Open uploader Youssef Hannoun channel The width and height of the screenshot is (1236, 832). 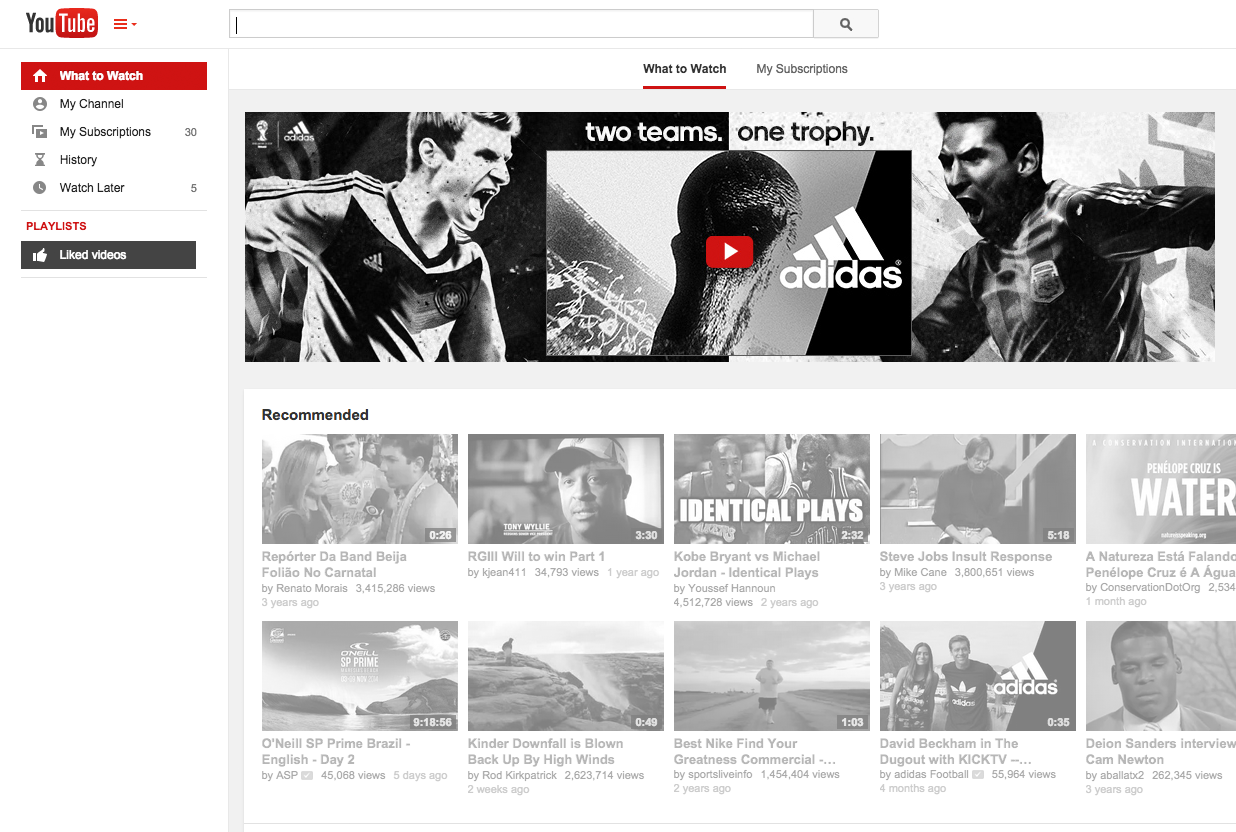click(x=732, y=589)
